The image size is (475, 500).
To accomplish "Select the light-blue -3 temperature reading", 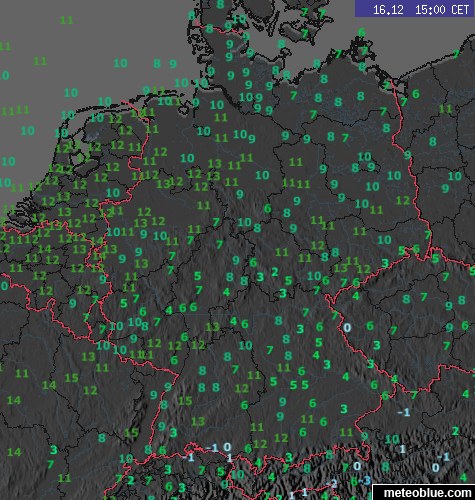I will [365, 481].
